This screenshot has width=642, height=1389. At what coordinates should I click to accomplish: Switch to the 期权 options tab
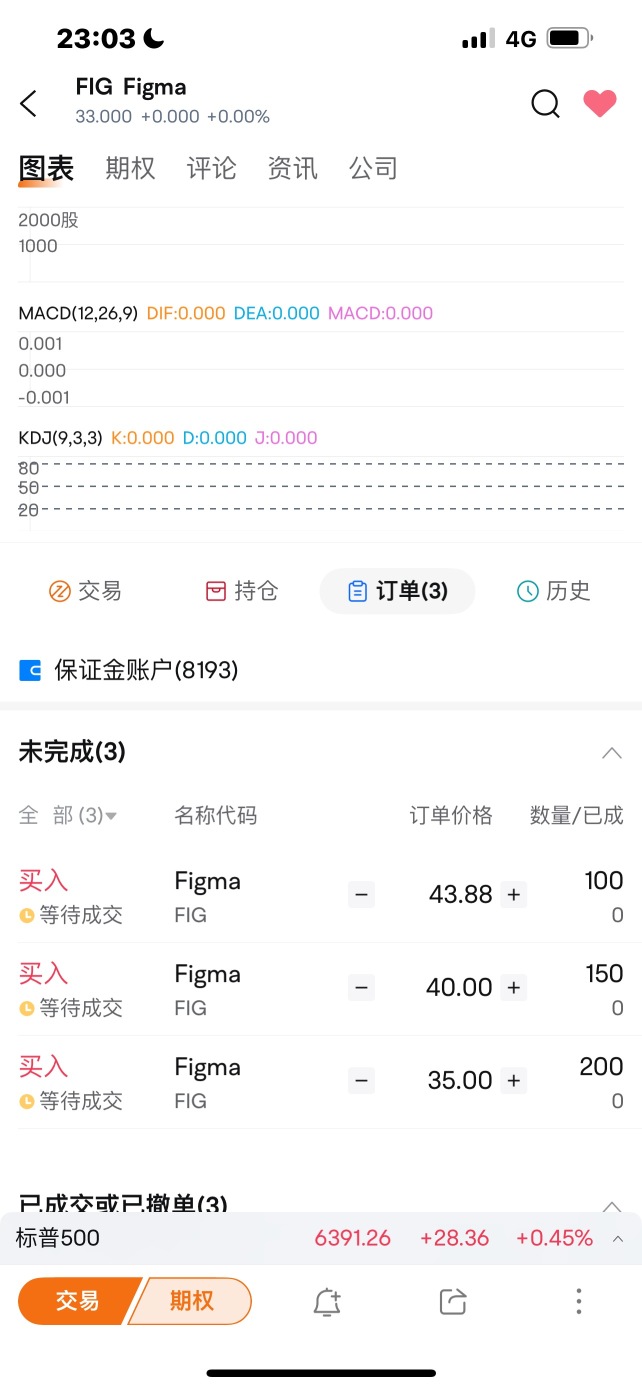point(131,168)
